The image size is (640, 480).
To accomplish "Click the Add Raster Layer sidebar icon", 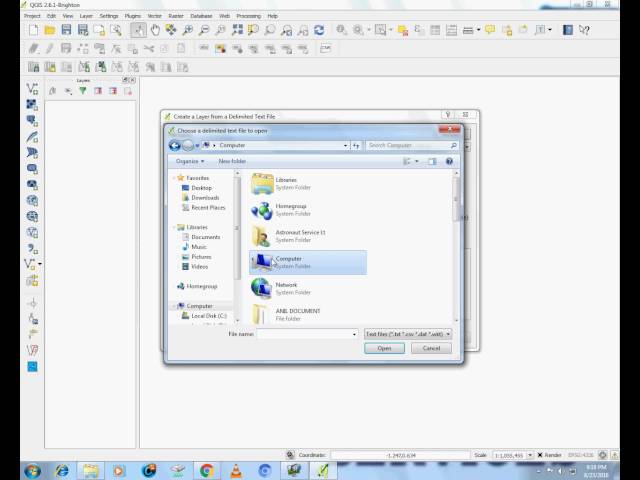I will [x=32, y=104].
